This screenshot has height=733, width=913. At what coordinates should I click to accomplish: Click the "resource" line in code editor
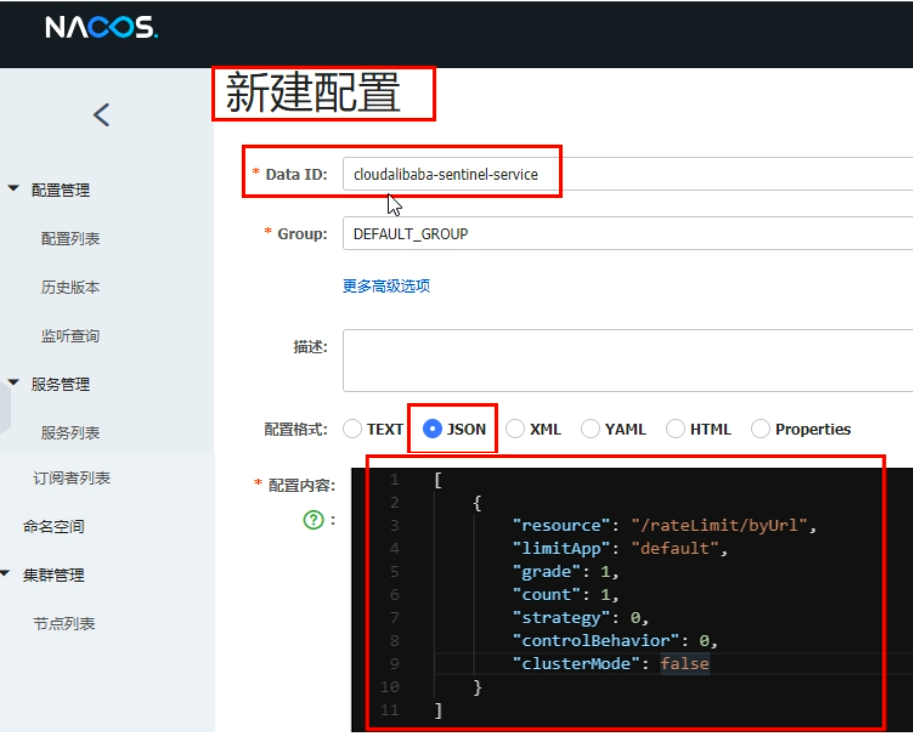[x=664, y=525]
